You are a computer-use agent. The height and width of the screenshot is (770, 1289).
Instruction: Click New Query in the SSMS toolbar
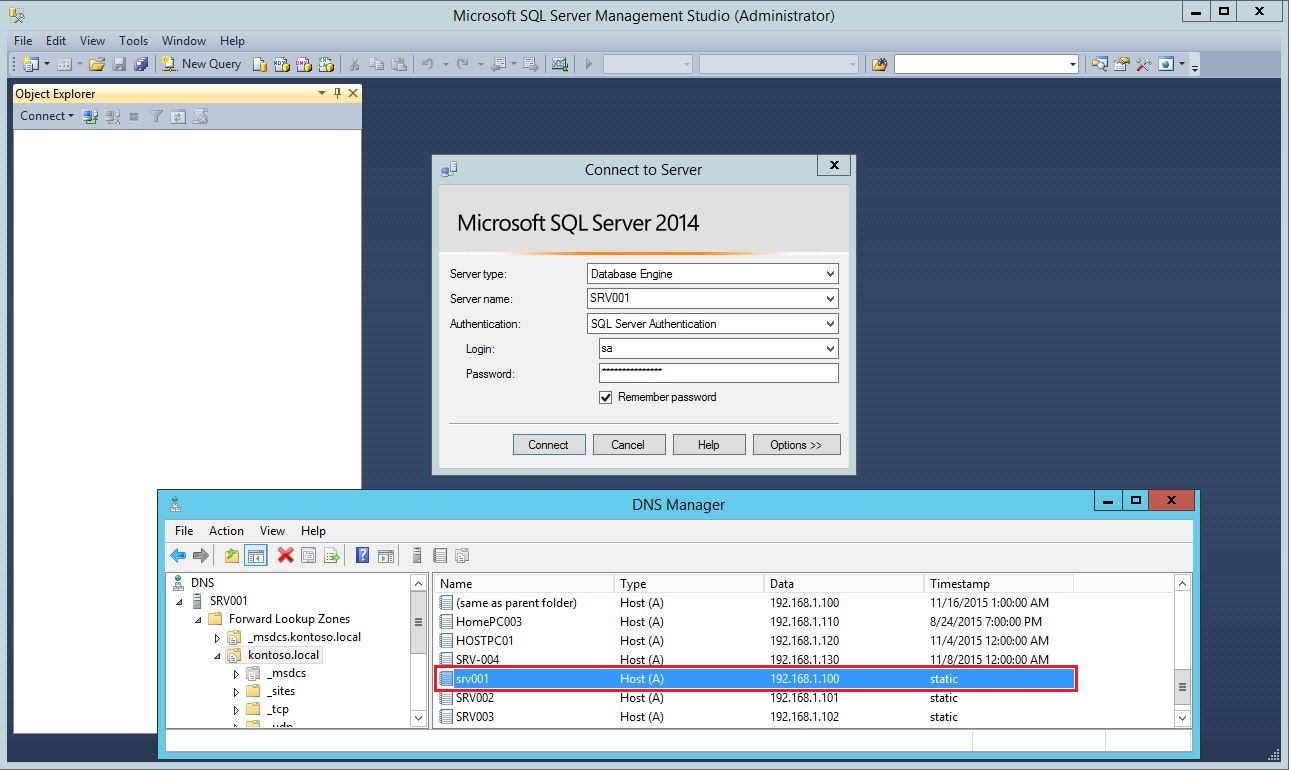[x=202, y=64]
